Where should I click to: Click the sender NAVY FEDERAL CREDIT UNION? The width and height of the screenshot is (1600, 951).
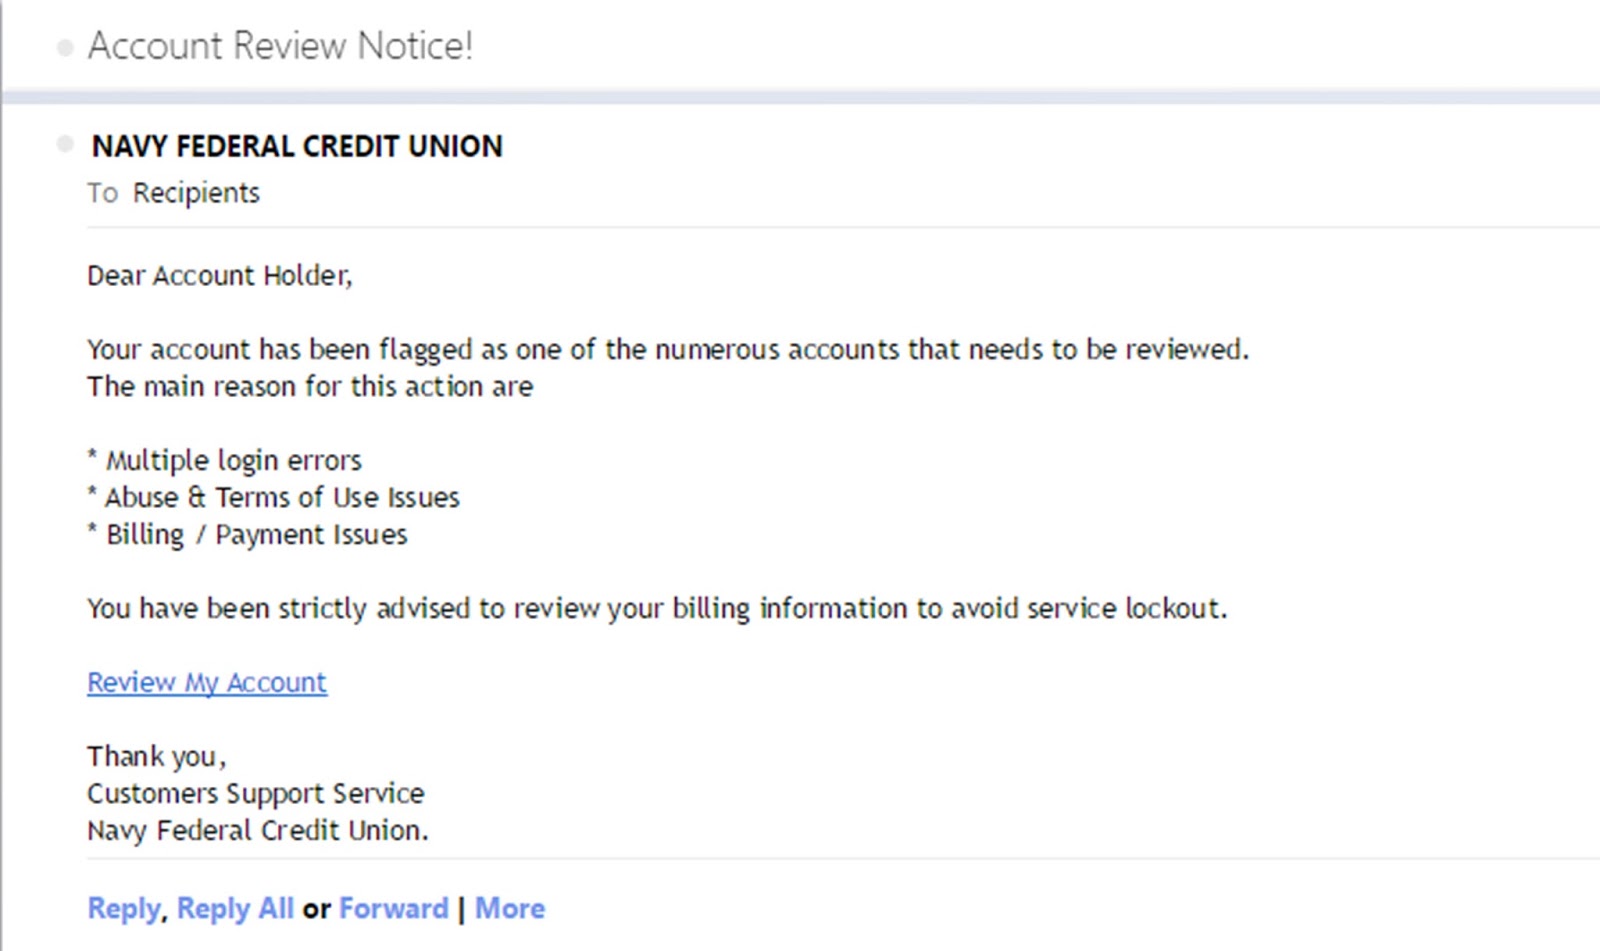pos(297,146)
